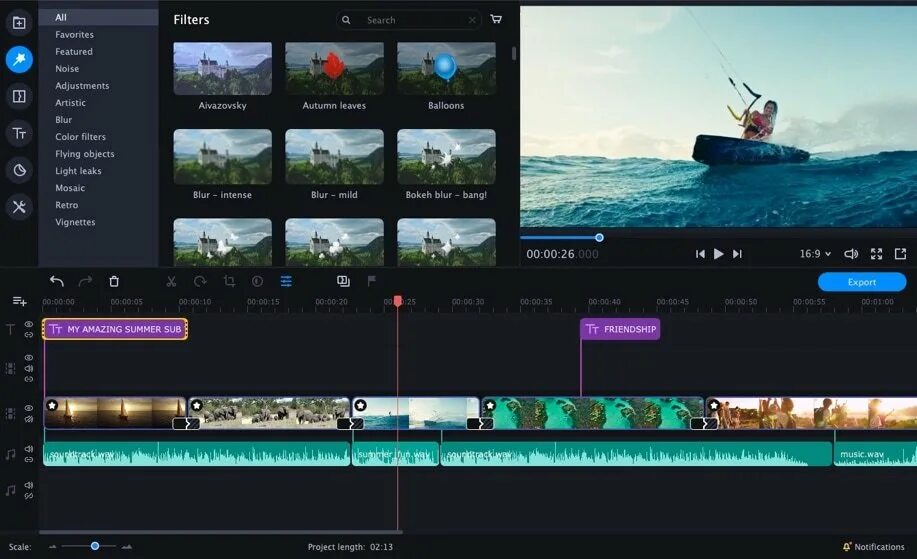Zoom in timeline with large scale icon

pyautogui.click(x=126, y=547)
